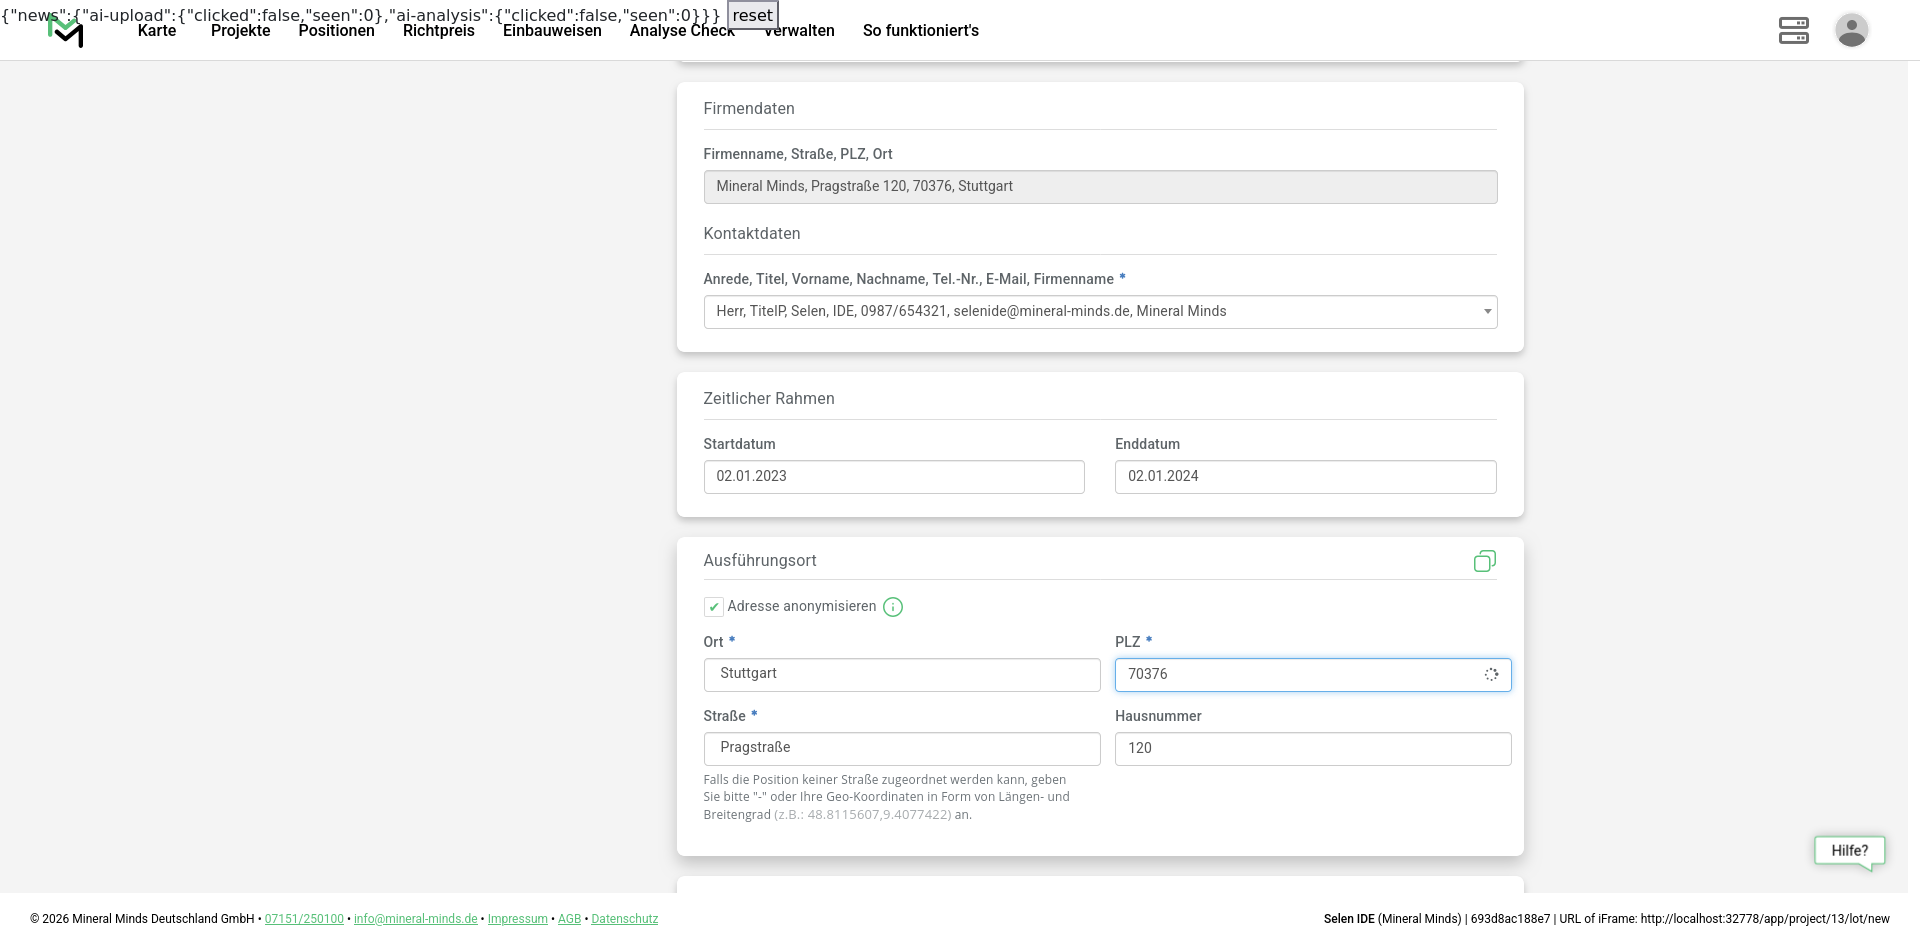Viewport: 1920px width, 943px height.
Task: Open the Datenschutz footer link
Action: click(x=624, y=919)
